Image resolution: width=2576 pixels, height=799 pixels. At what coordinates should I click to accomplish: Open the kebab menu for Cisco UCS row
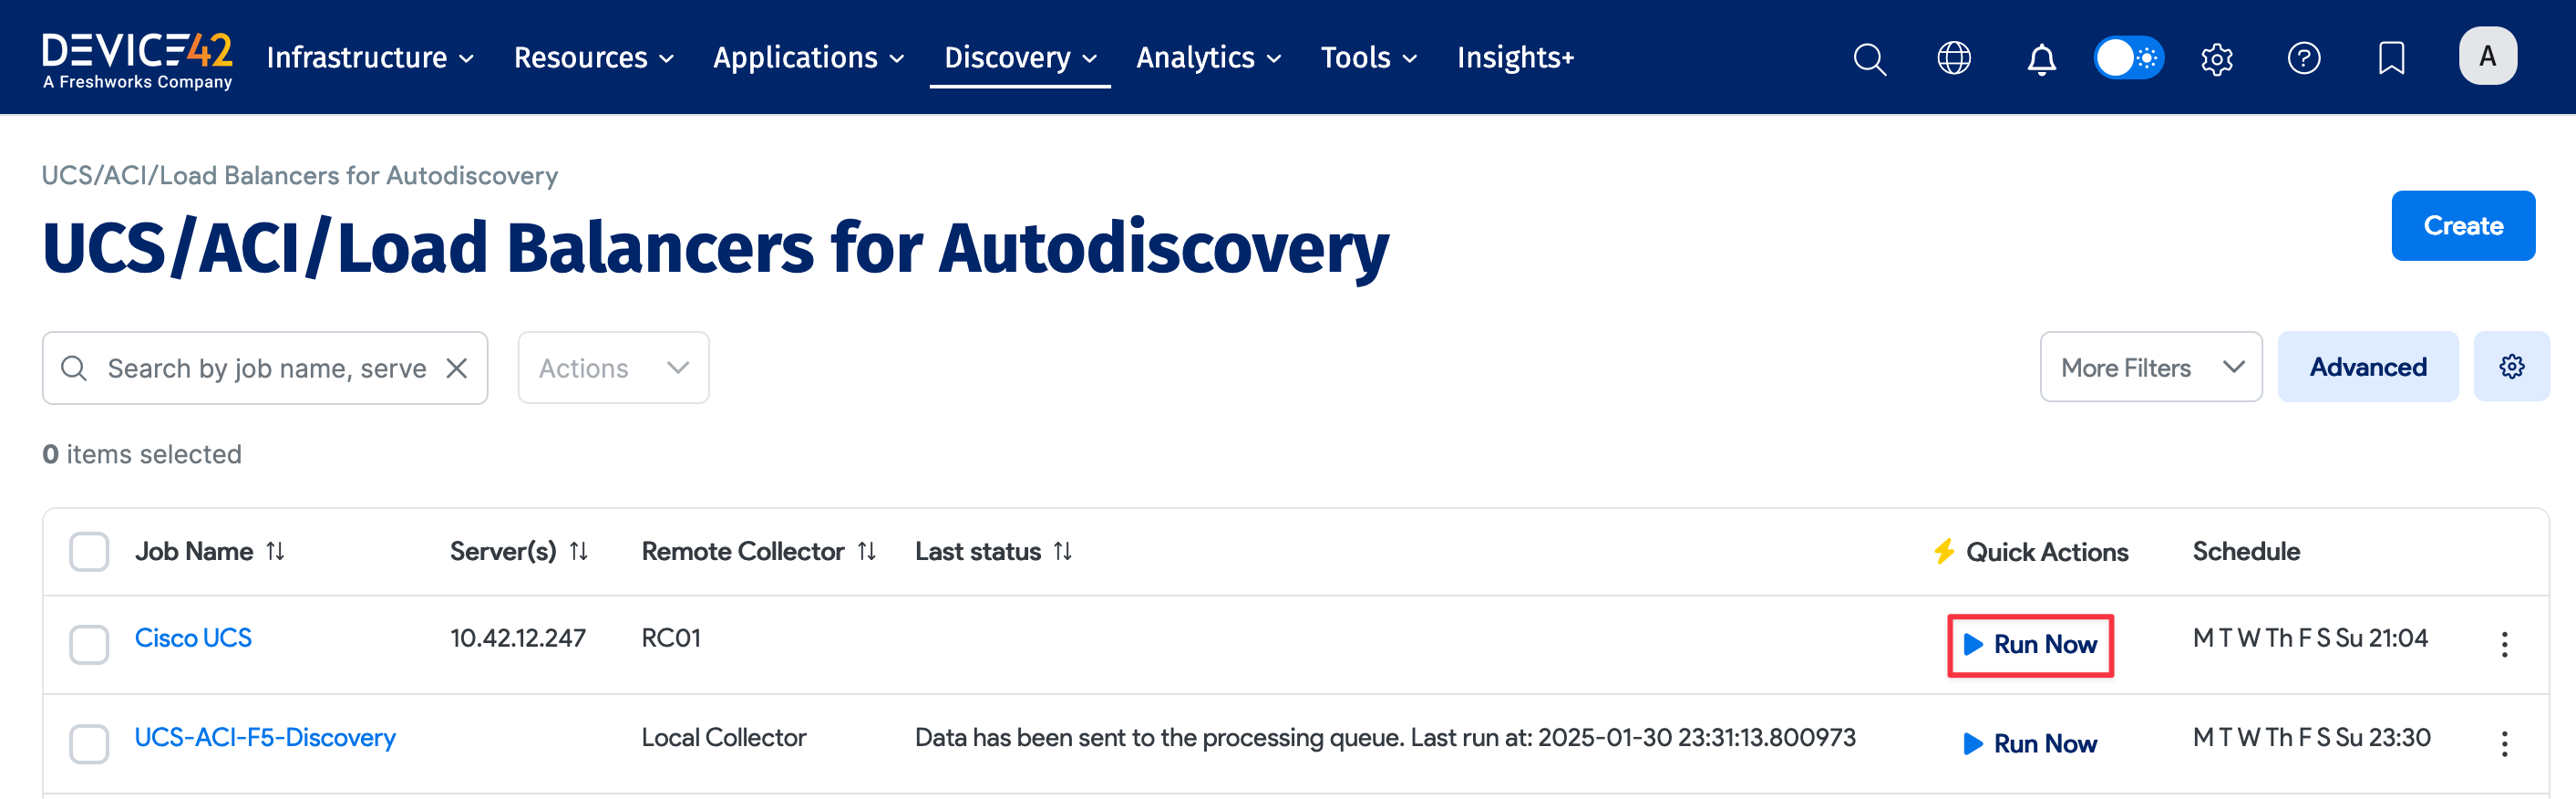coord(2503,644)
